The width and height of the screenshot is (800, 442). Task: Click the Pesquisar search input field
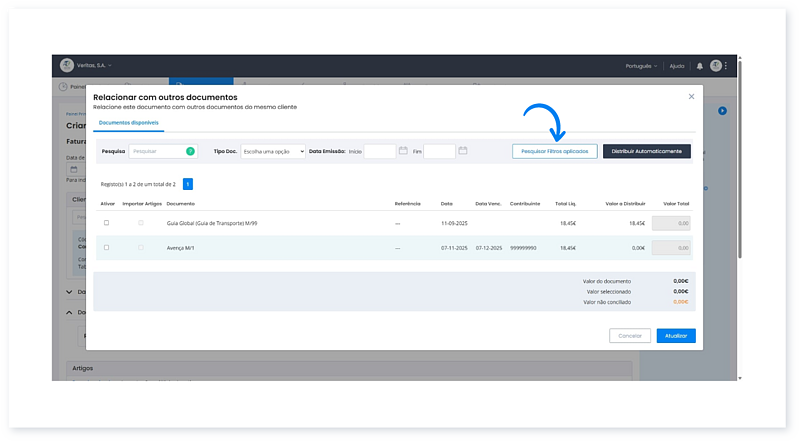157,151
